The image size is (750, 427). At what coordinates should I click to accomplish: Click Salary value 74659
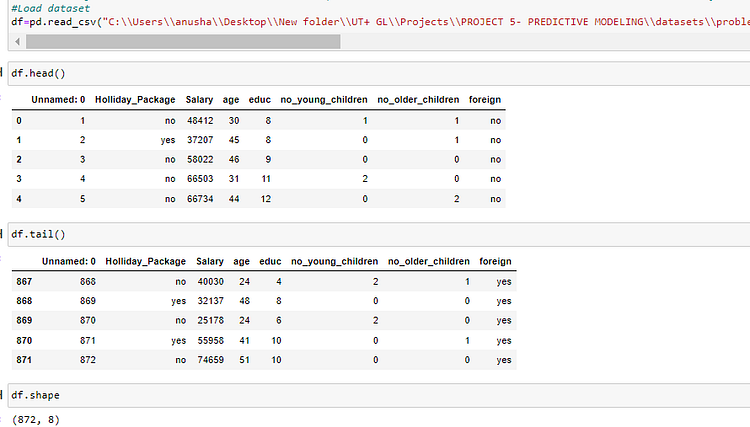210,360
